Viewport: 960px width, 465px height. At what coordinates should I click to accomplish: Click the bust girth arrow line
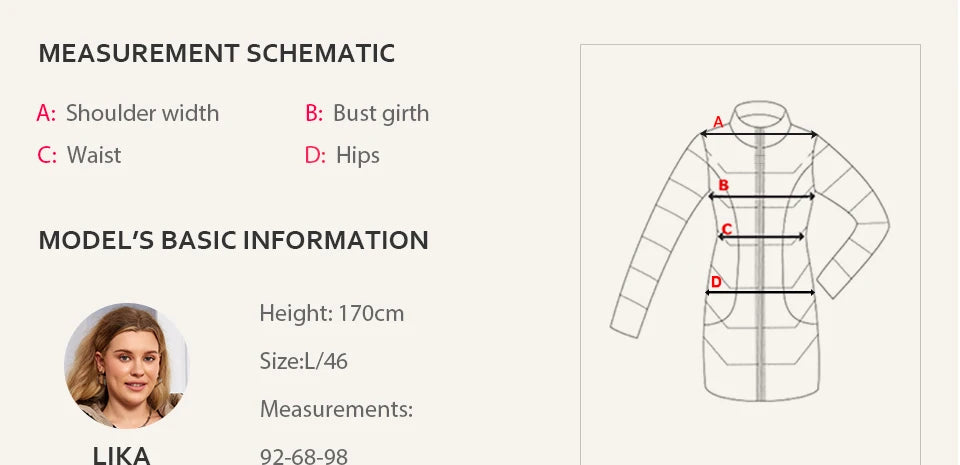pos(762,197)
